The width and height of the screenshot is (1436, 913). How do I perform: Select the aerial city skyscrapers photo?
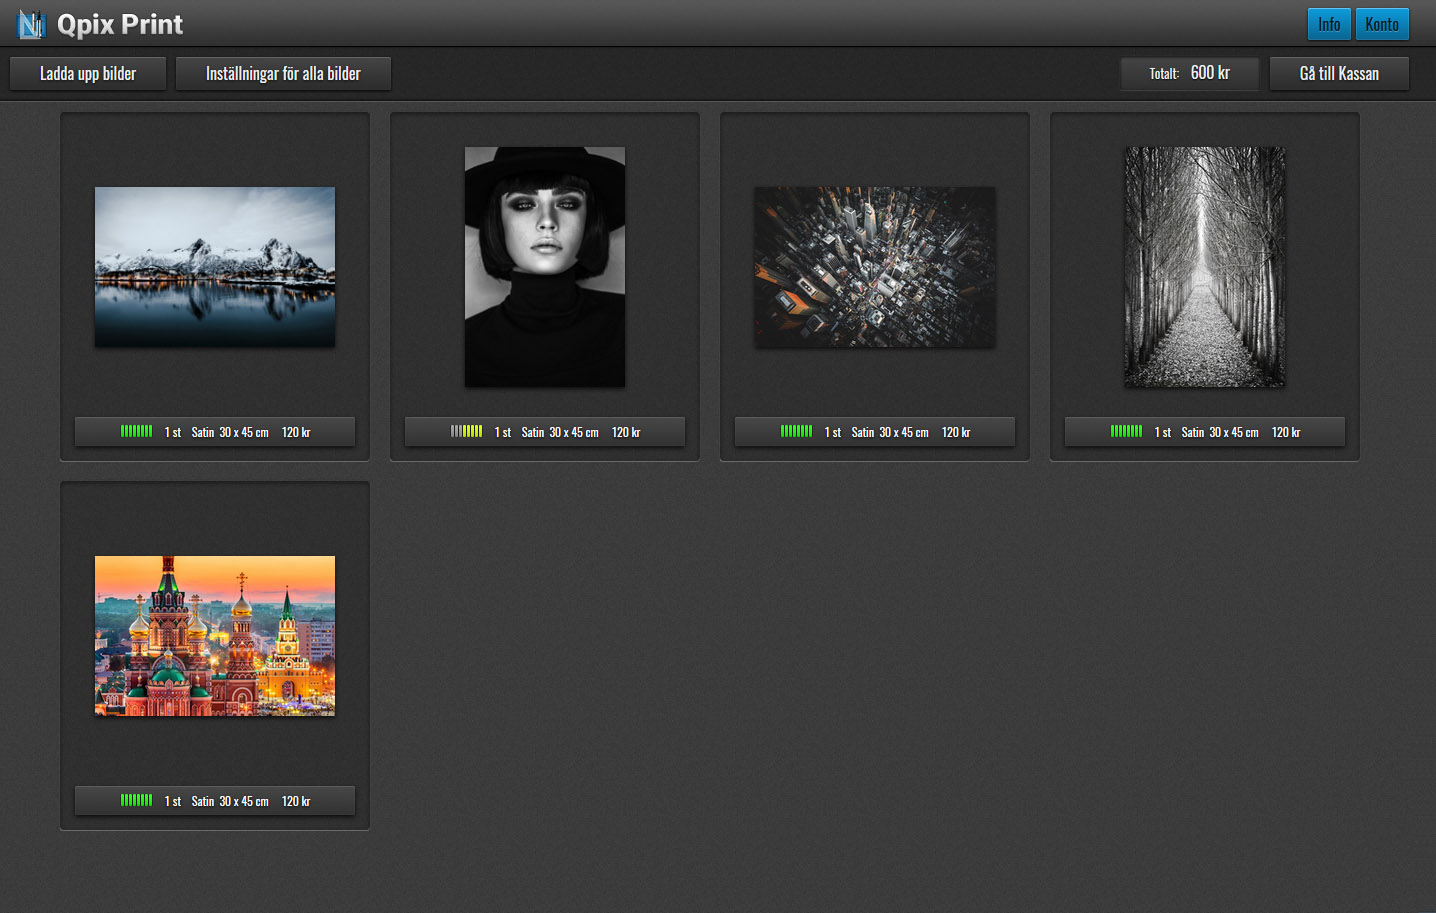(x=875, y=267)
